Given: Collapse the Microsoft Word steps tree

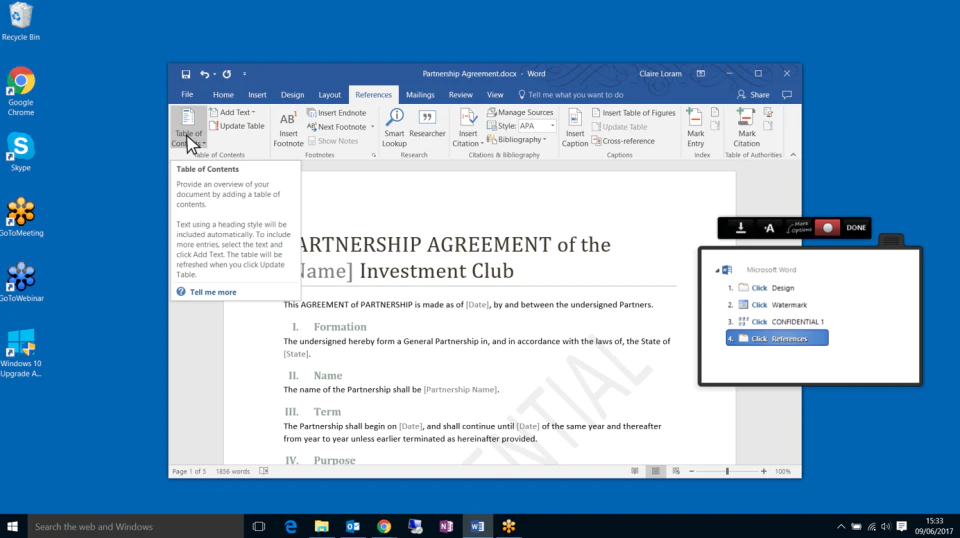Looking at the screenshot, I should [717, 270].
